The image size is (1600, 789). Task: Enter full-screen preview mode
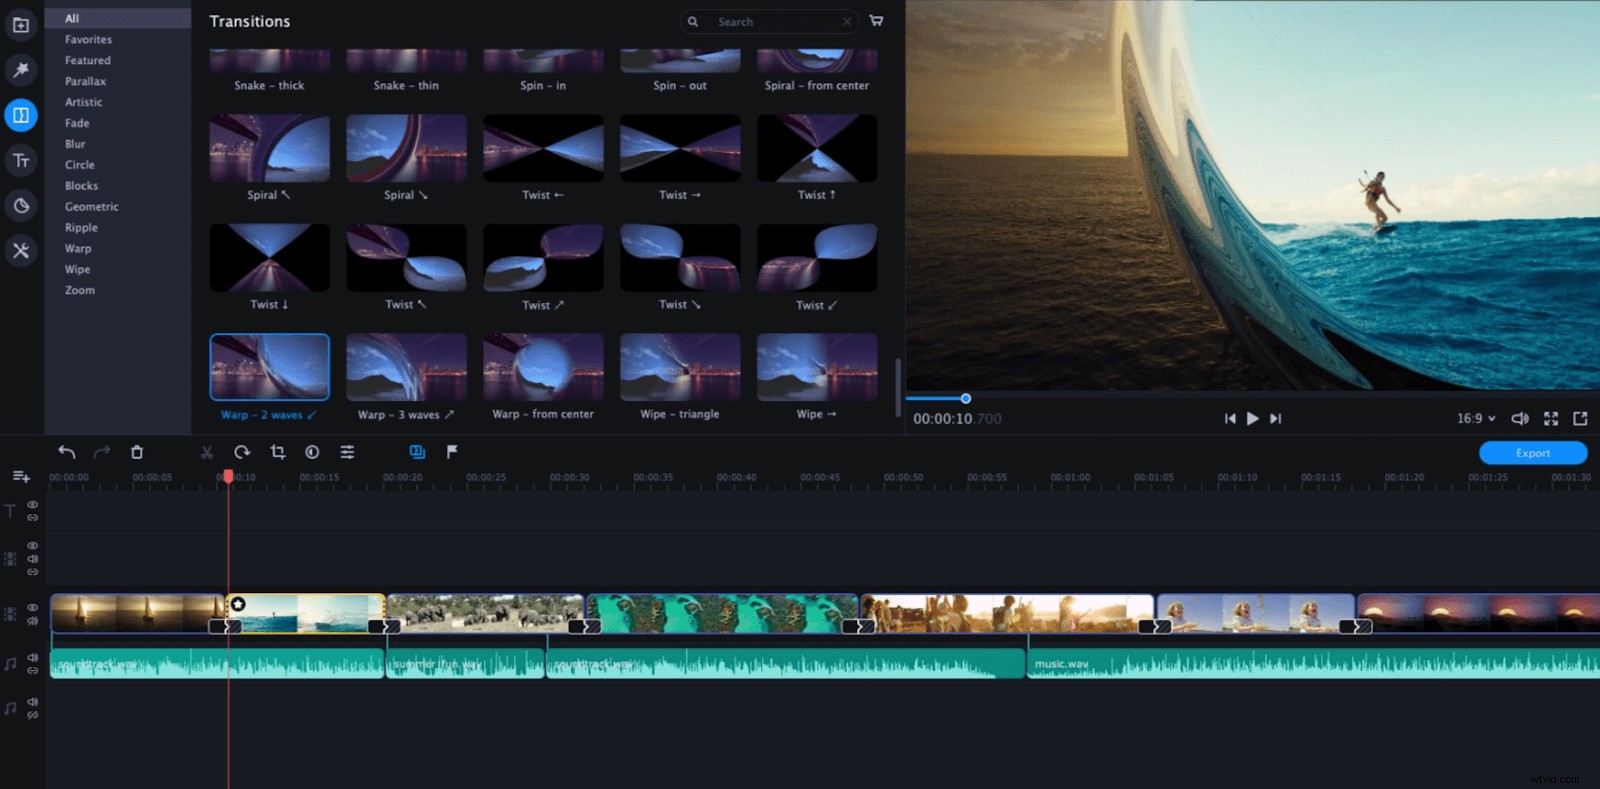1551,418
